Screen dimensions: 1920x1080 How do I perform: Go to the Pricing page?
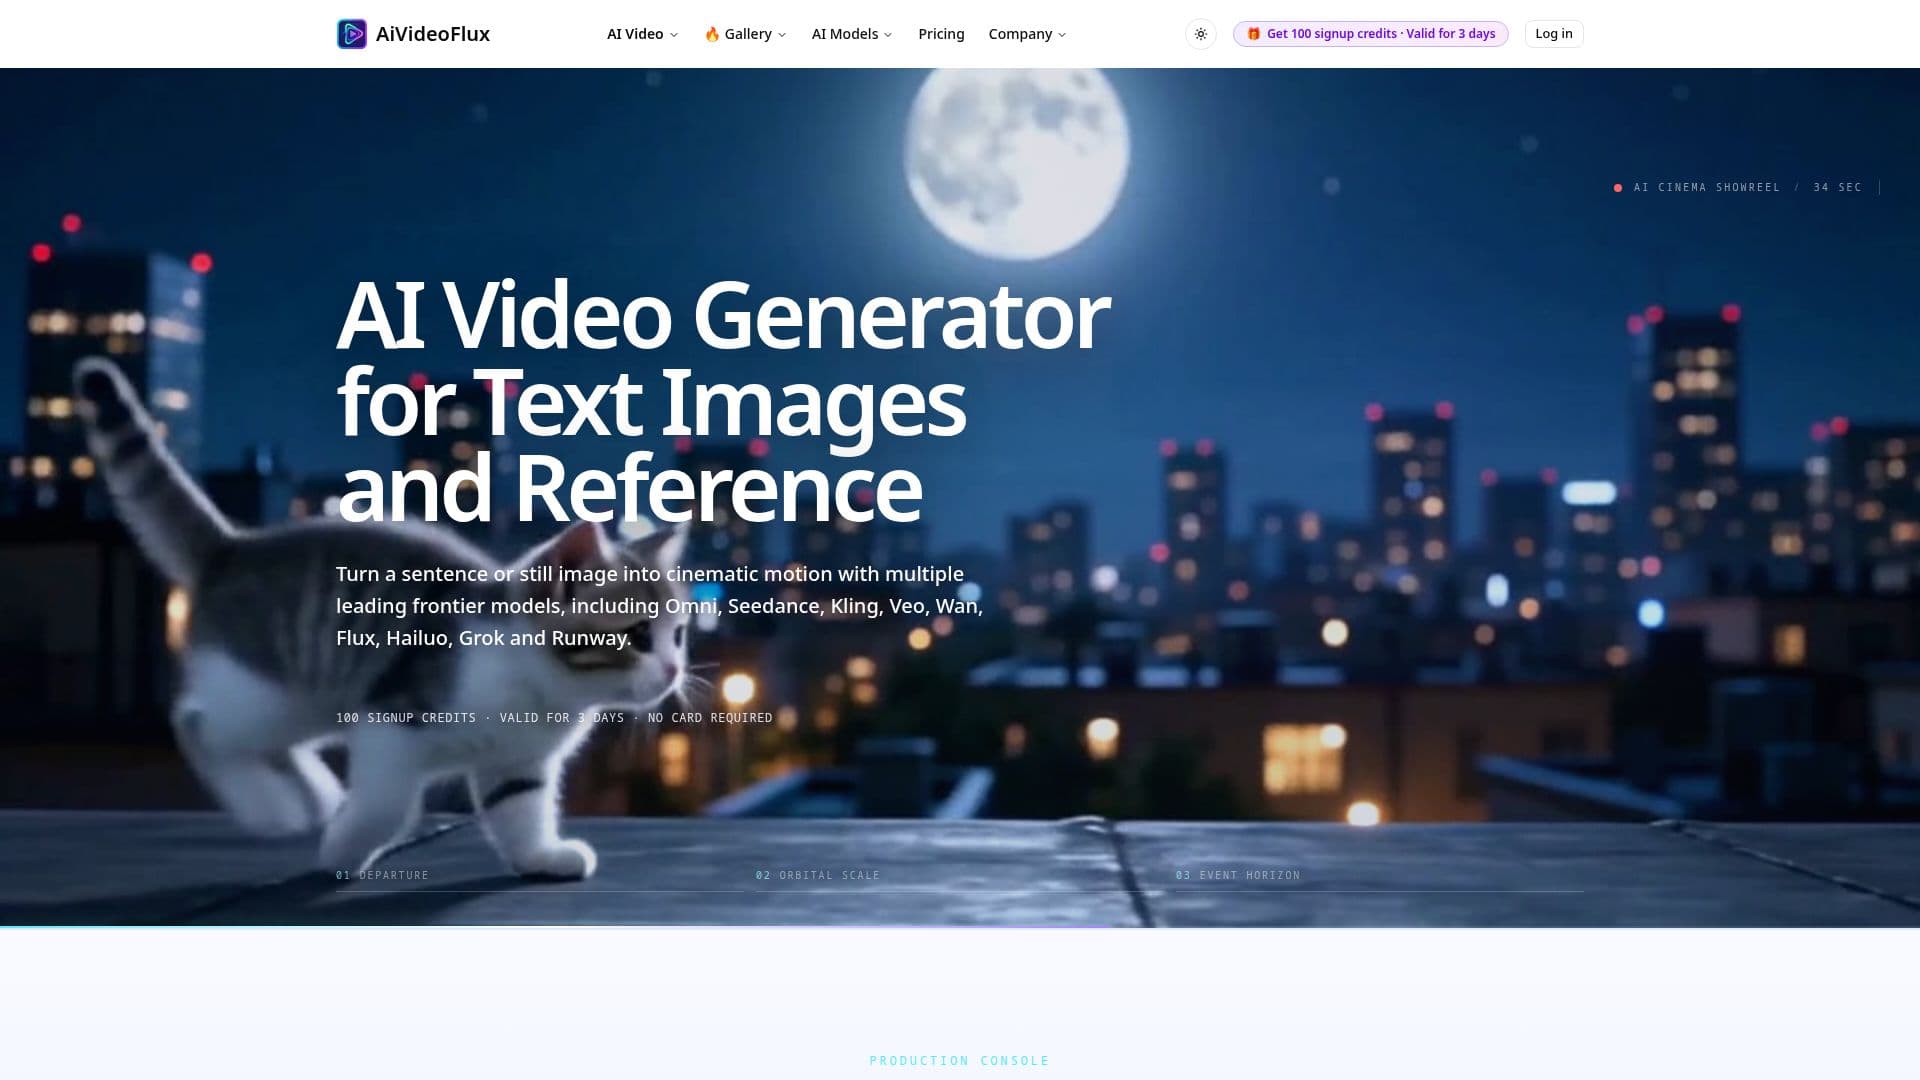pyautogui.click(x=941, y=34)
